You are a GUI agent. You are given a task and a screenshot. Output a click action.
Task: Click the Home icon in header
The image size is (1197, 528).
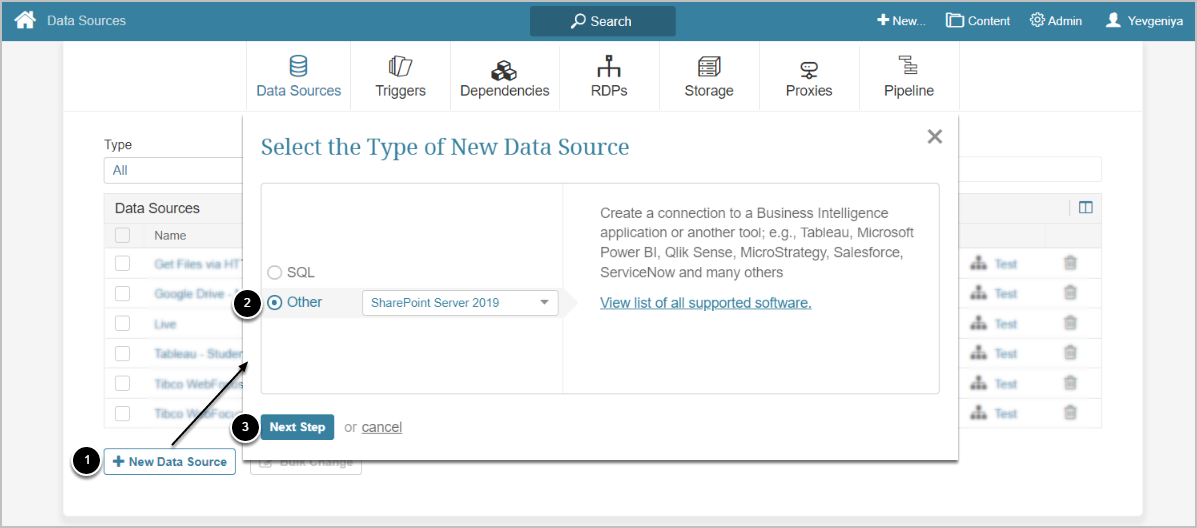(24, 20)
